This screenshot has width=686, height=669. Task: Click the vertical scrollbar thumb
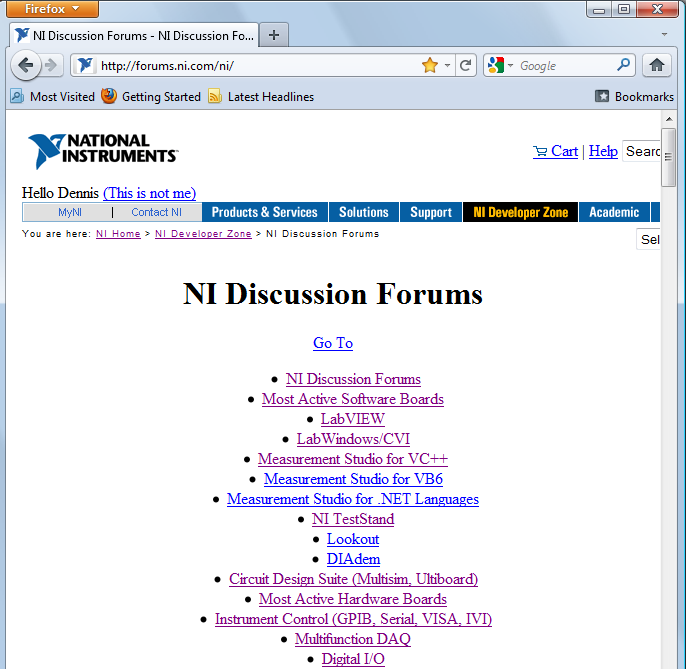click(668, 157)
